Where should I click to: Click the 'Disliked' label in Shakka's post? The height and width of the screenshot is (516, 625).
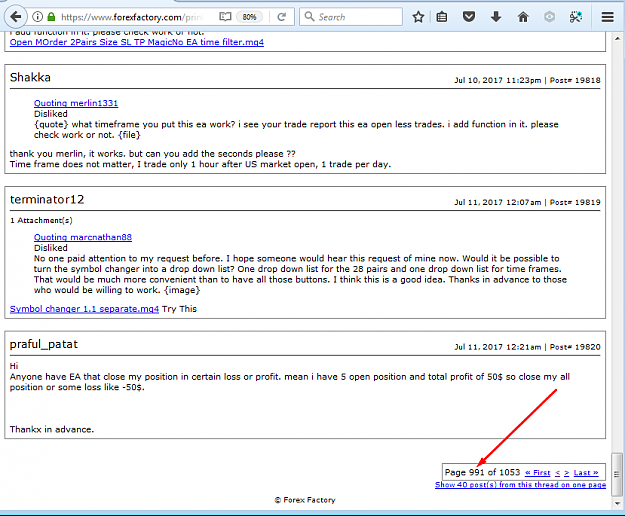tap(51, 114)
